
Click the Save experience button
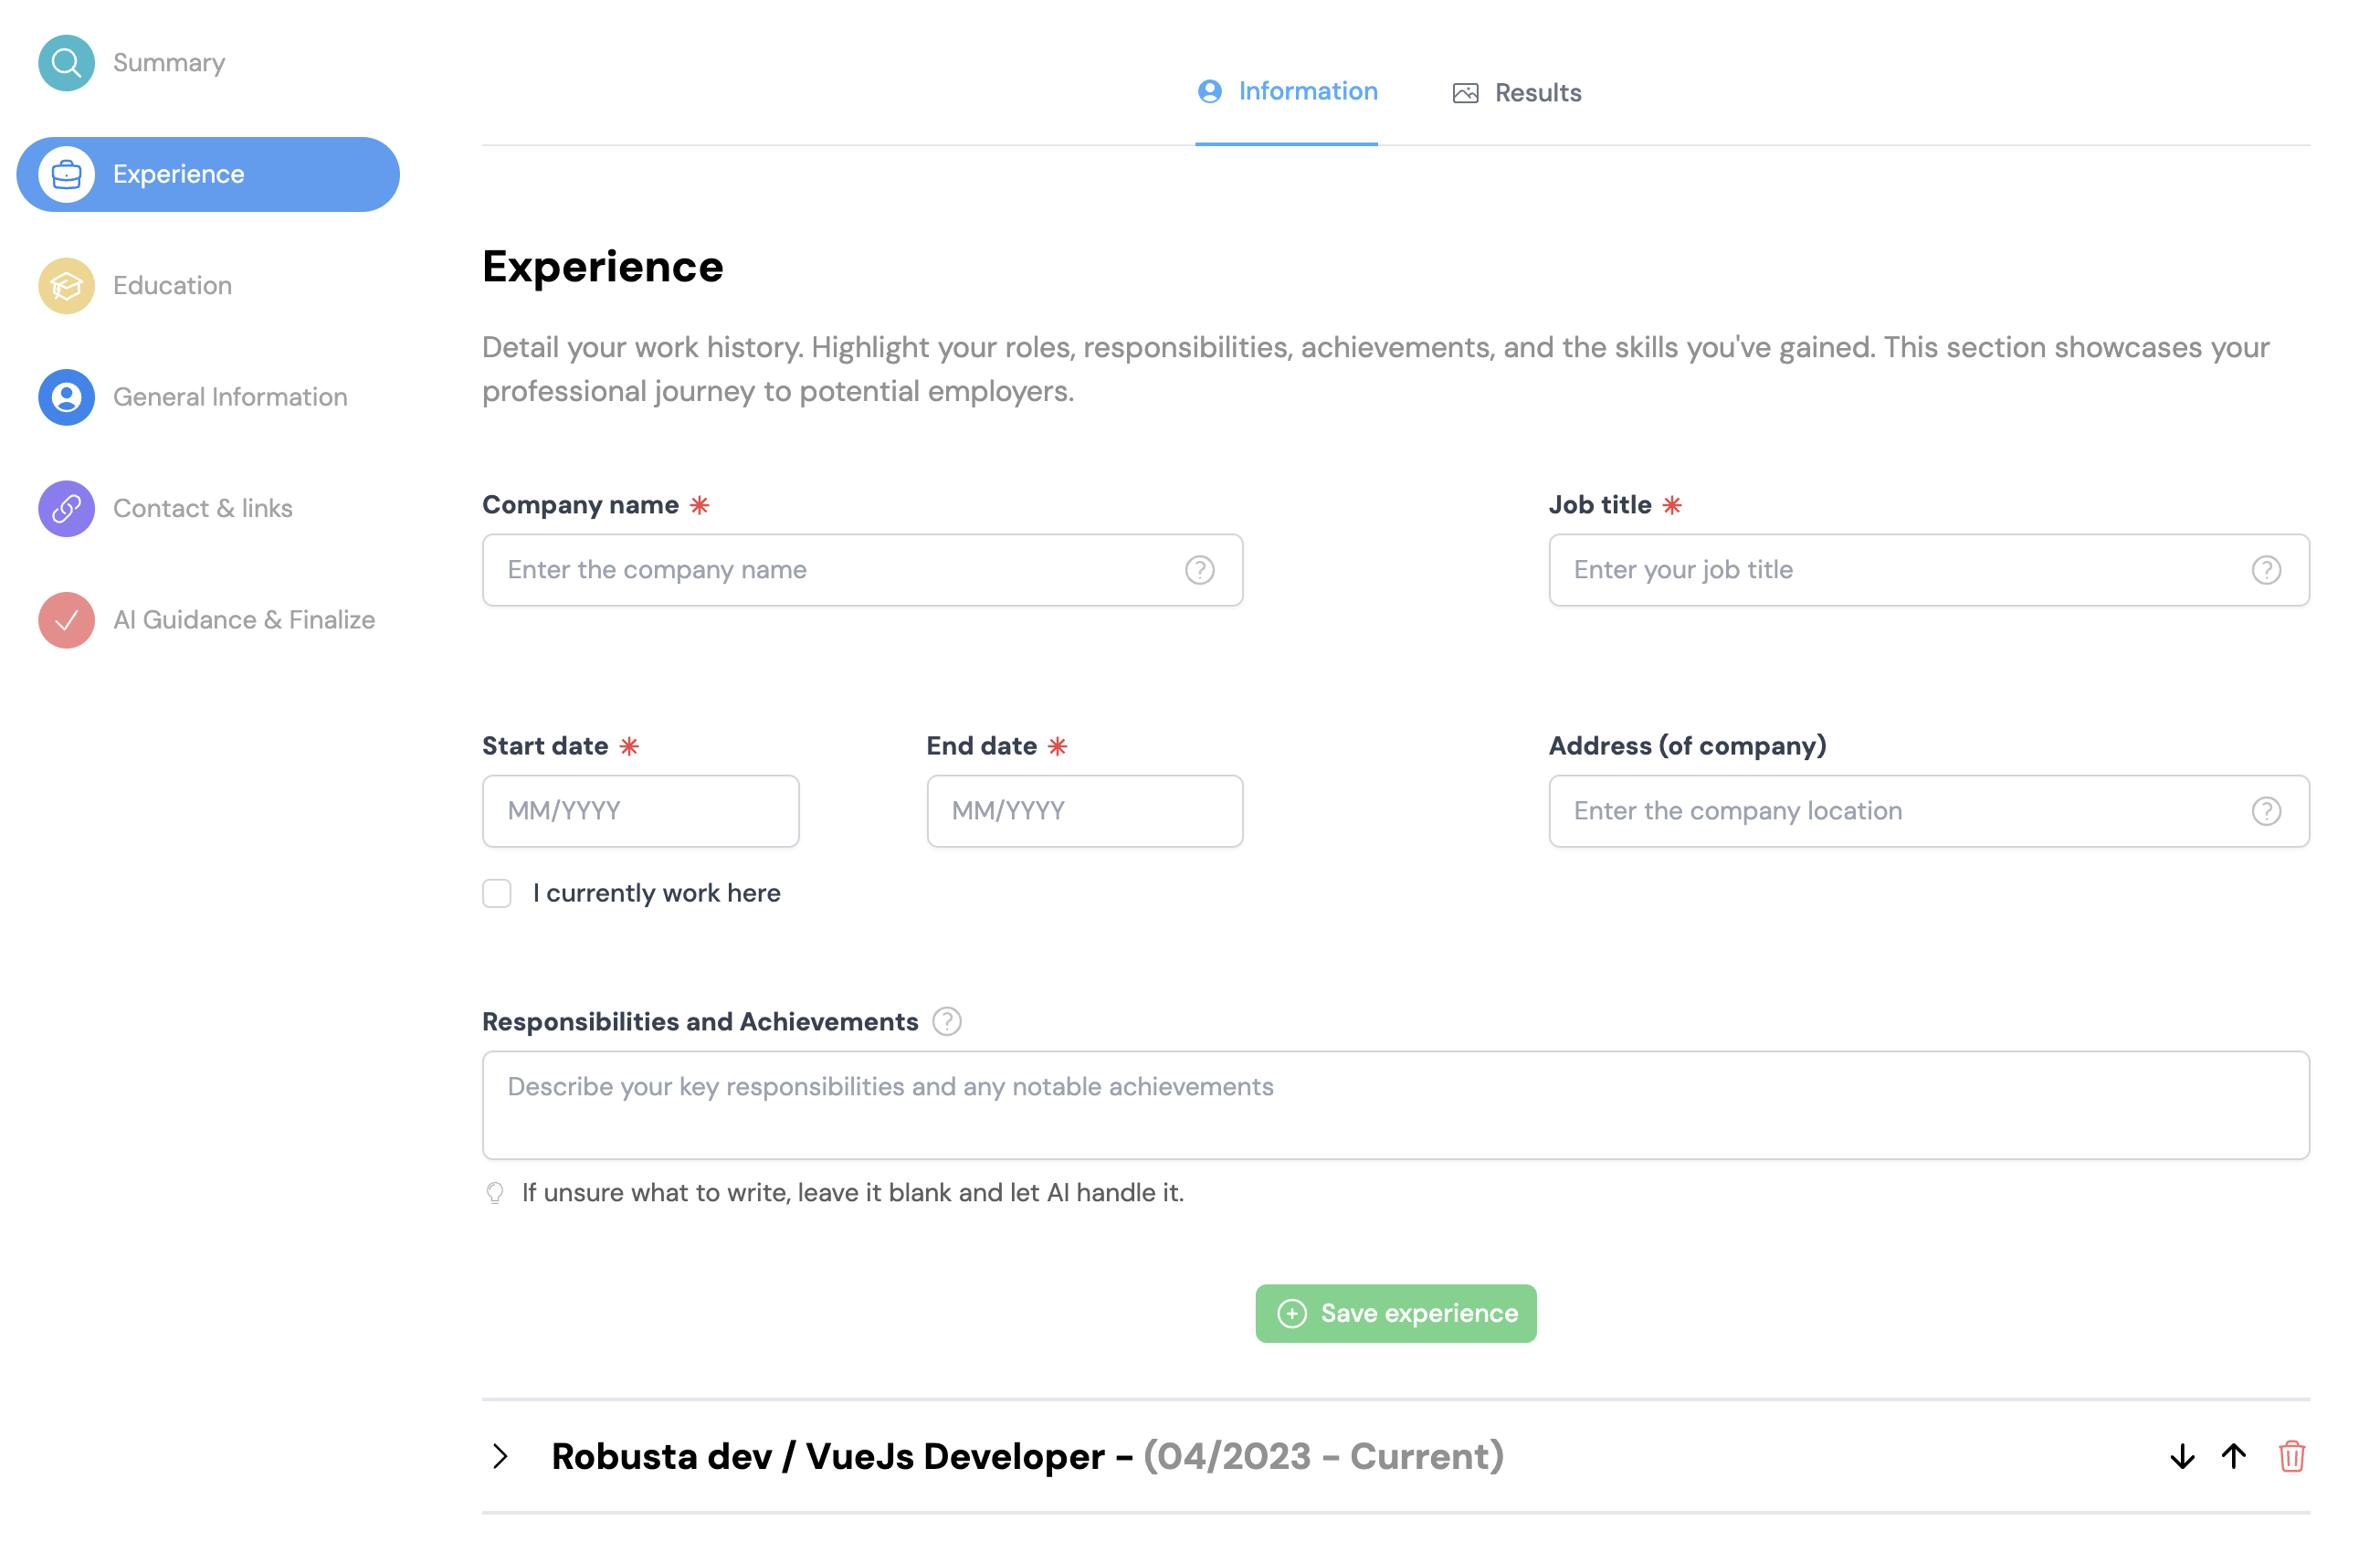point(1395,1313)
